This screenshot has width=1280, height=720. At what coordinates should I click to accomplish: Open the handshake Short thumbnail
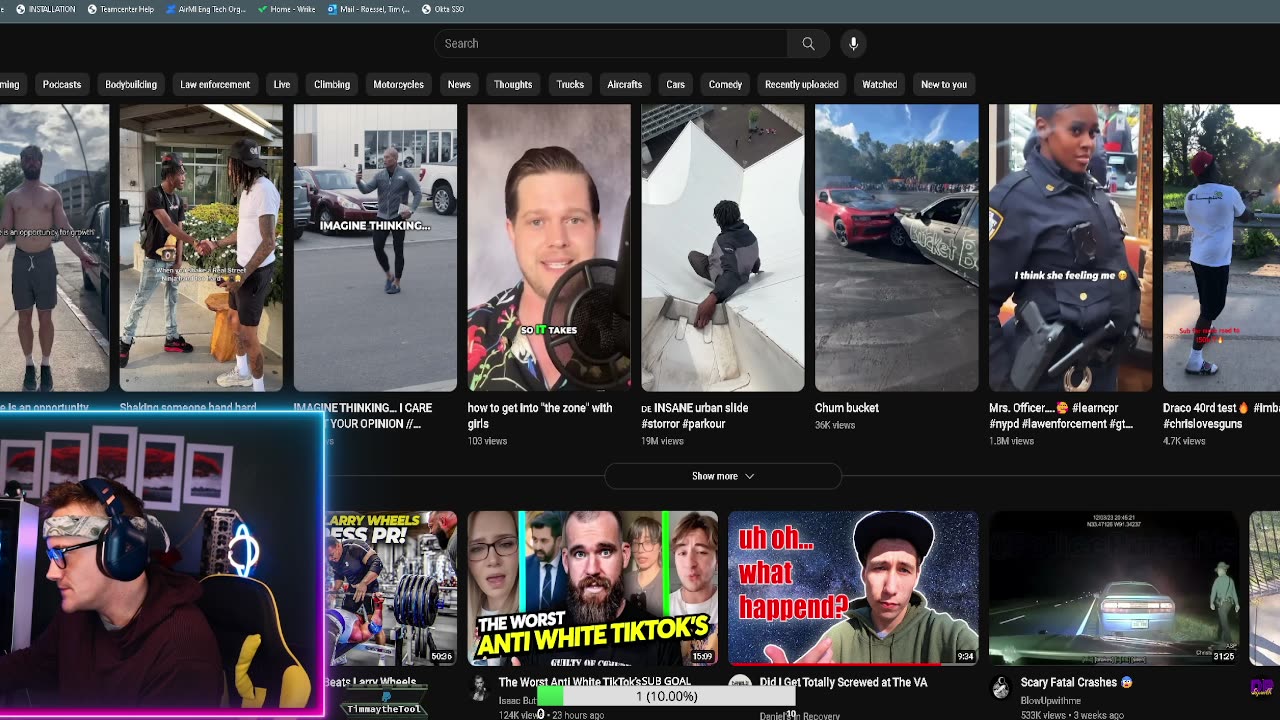click(x=201, y=248)
